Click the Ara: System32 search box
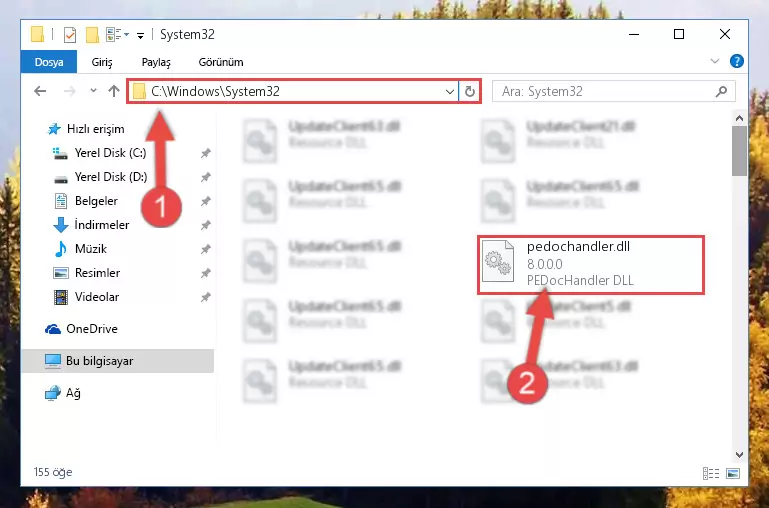 (x=613, y=91)
